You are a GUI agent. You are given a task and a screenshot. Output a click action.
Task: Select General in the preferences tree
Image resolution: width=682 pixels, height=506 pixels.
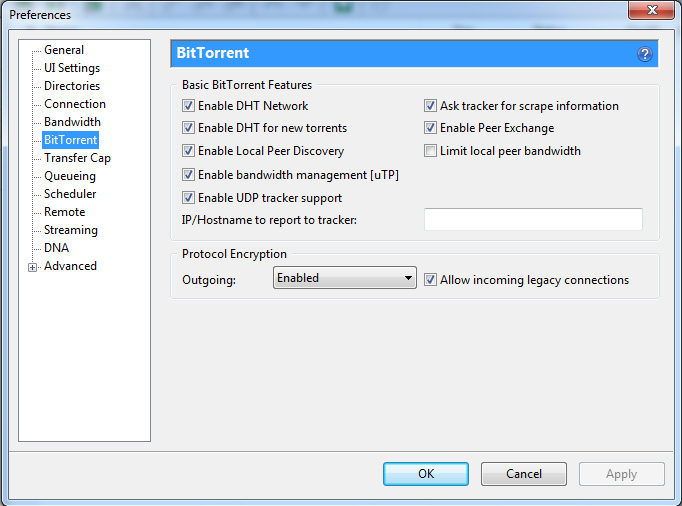[x=64, y=50]
